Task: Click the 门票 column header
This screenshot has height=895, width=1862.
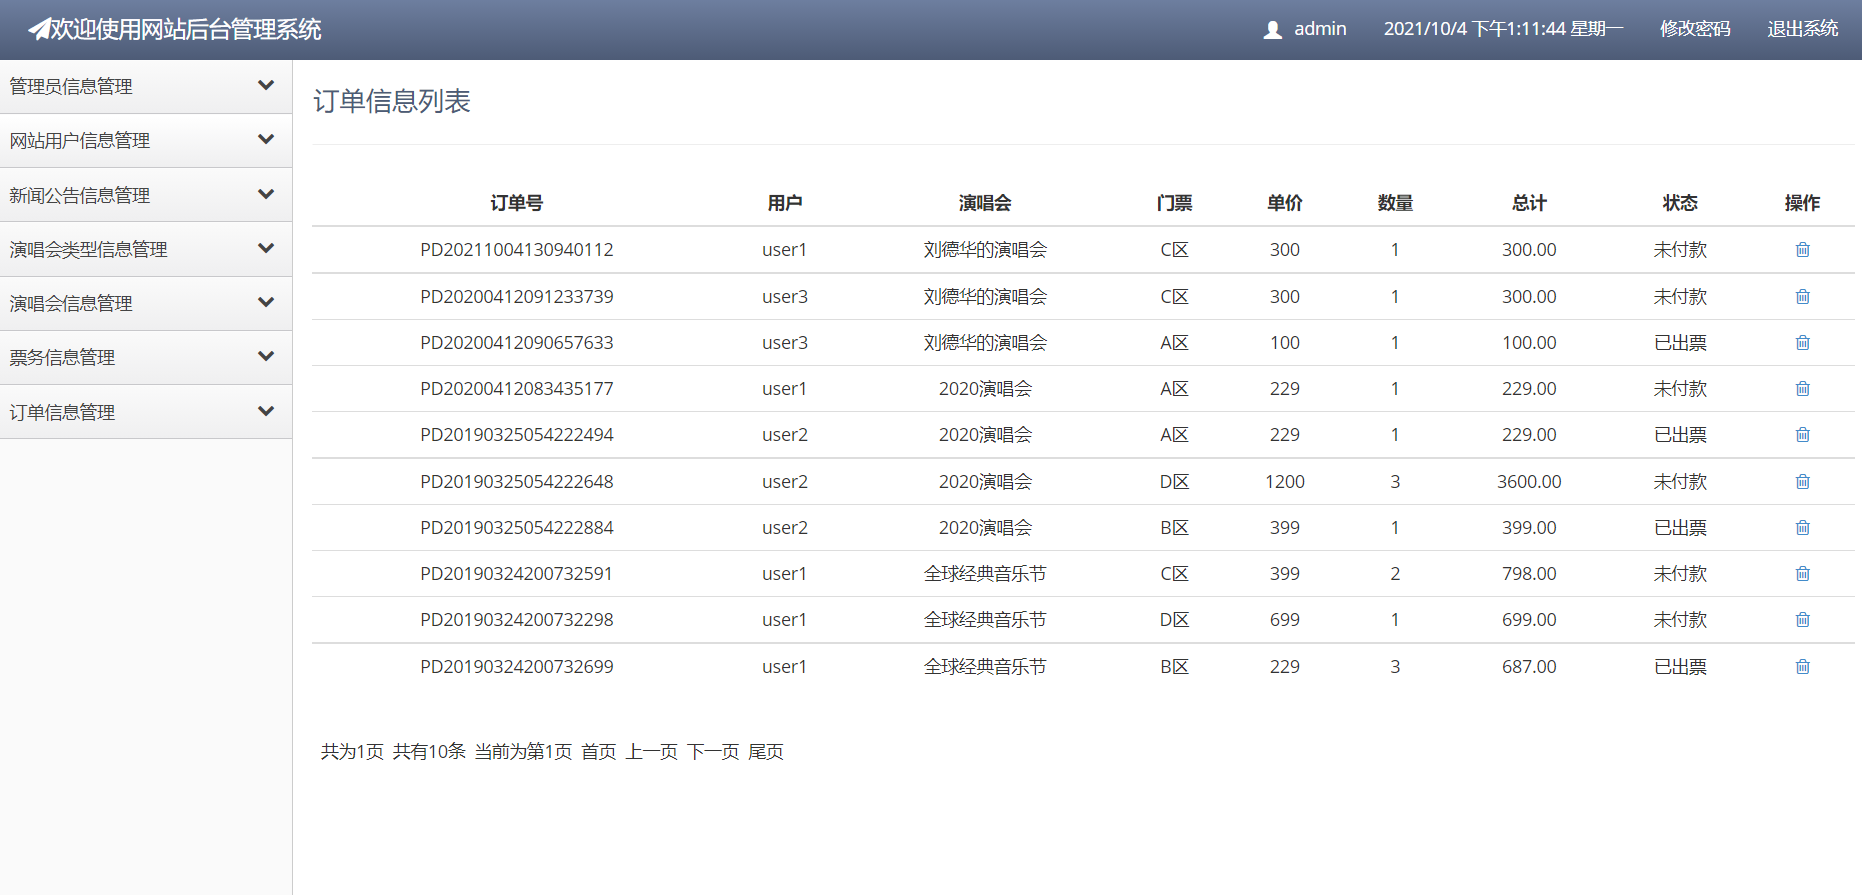Action: (1174, 203)
